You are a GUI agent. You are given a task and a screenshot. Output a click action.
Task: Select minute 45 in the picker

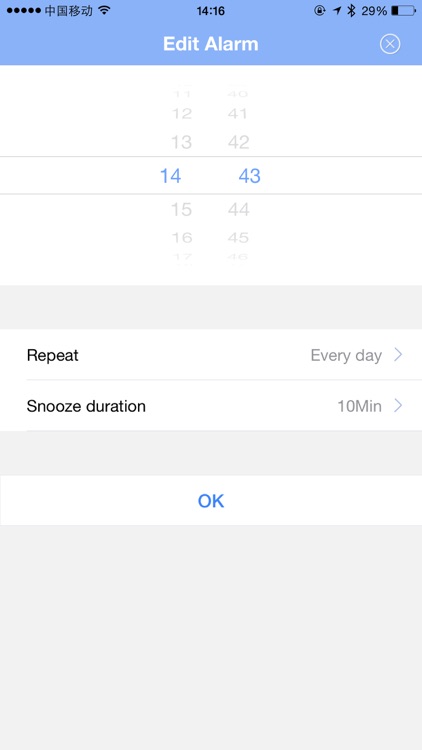point(238,237)
